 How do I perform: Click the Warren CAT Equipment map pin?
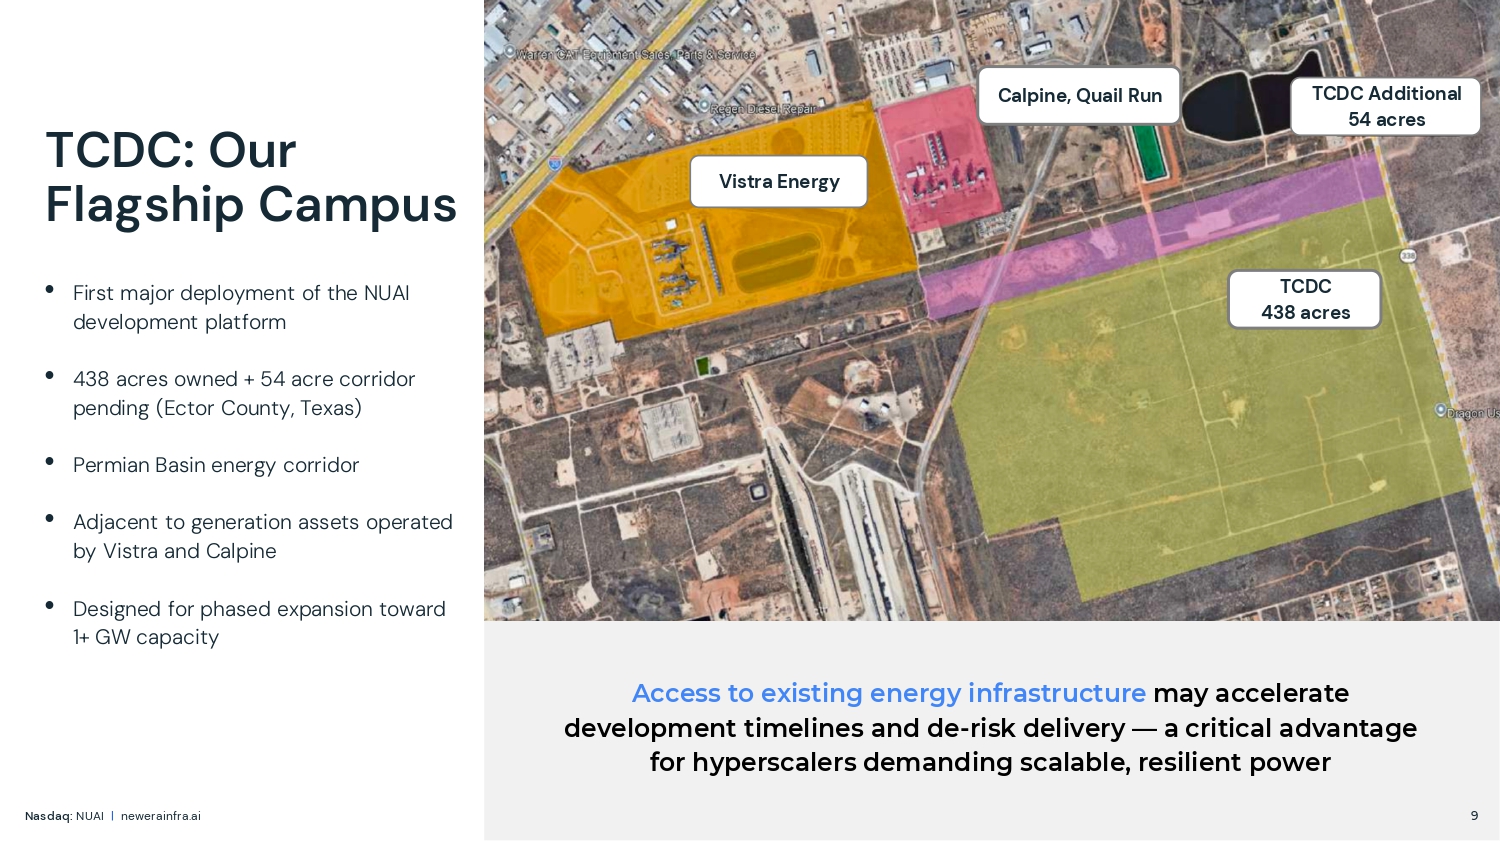click(509, 52)
